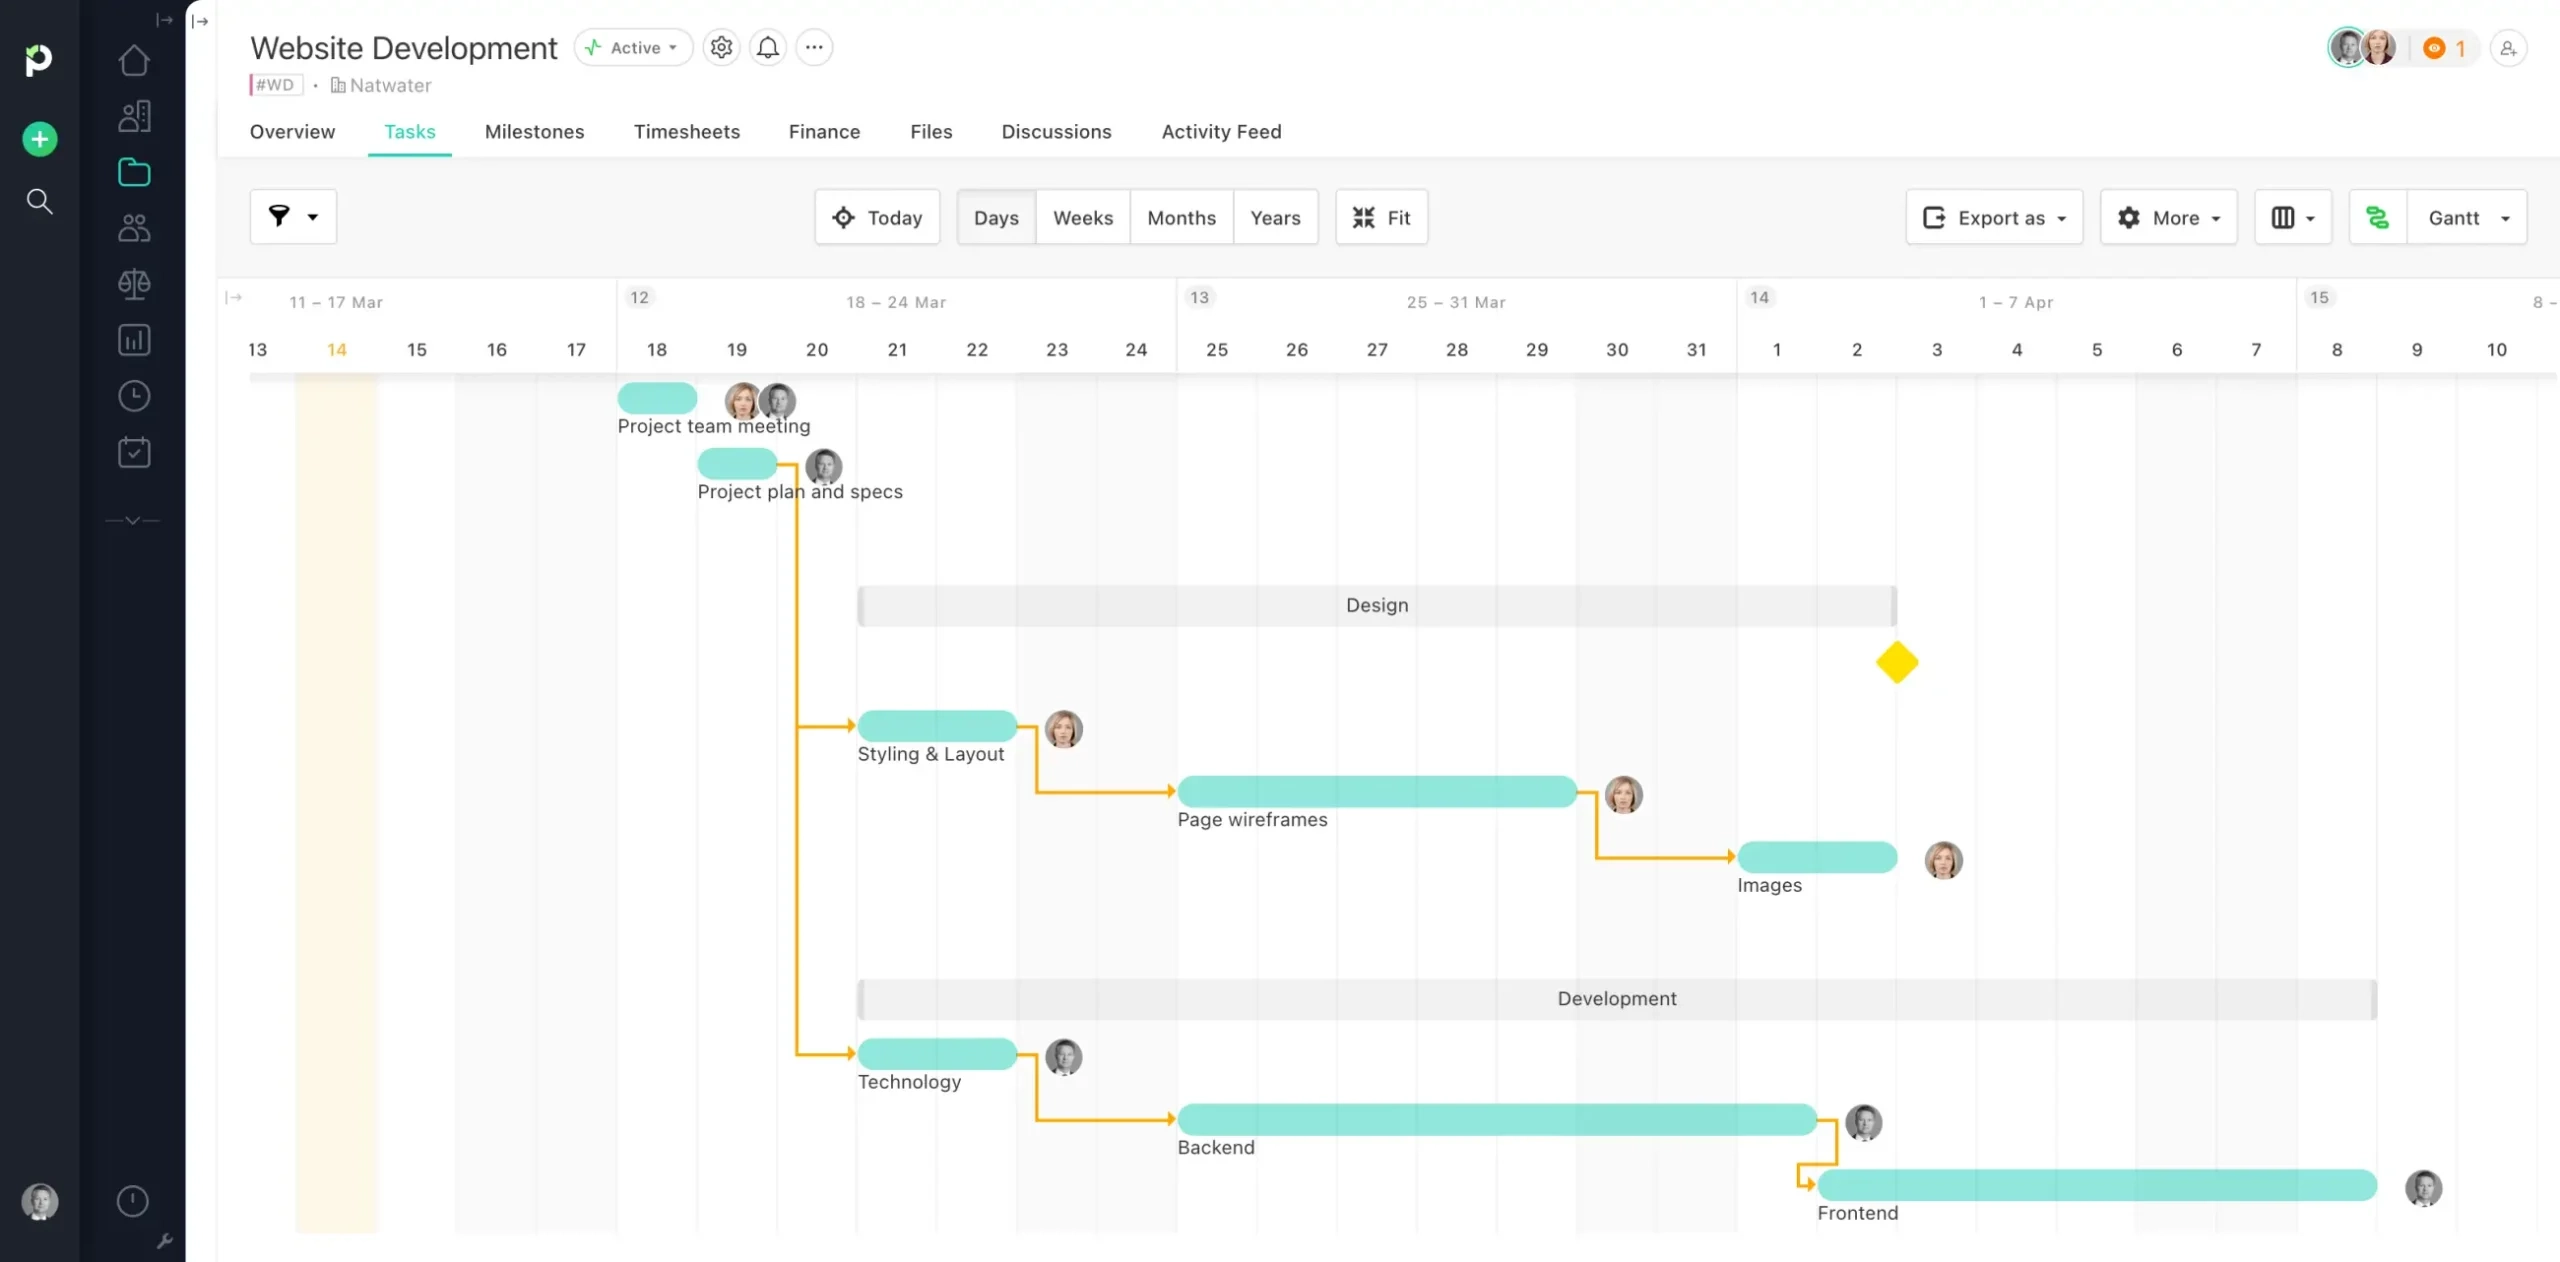Click the yellow milestone diamond on the chart
Viewport: 2560px width, 1262px height.
pyautogui.click(x=1897, y=661)
